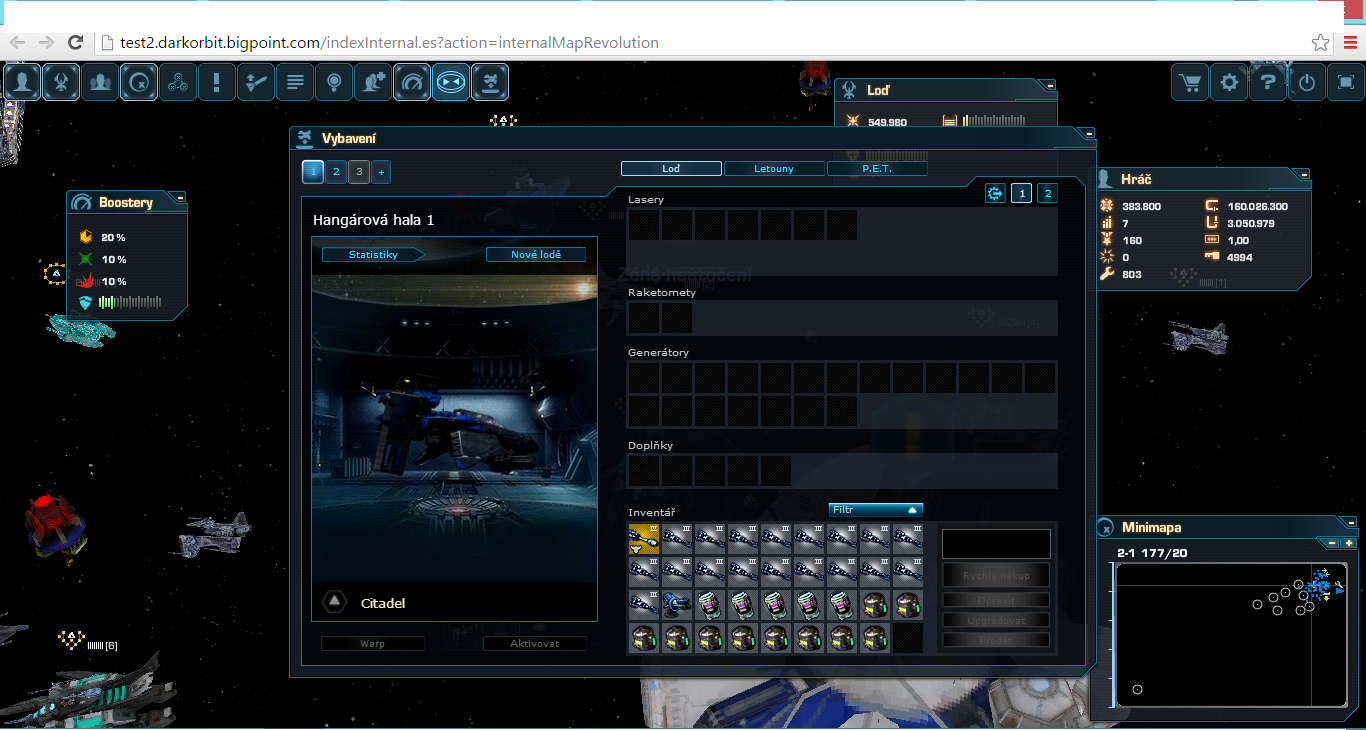Collapse the Boostery panel
This screenshot has width=1366, height=730.
pos(180,198)
